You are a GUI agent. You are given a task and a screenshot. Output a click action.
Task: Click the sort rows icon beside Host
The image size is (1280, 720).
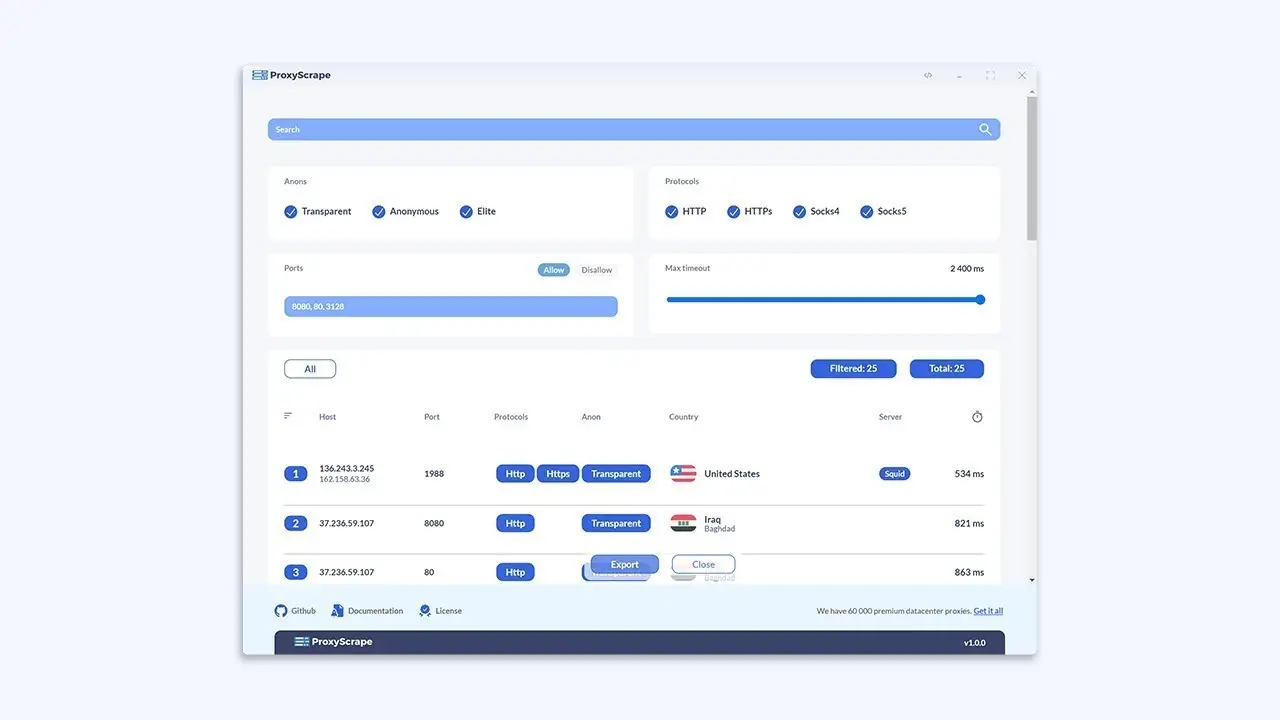click(288, 416)
